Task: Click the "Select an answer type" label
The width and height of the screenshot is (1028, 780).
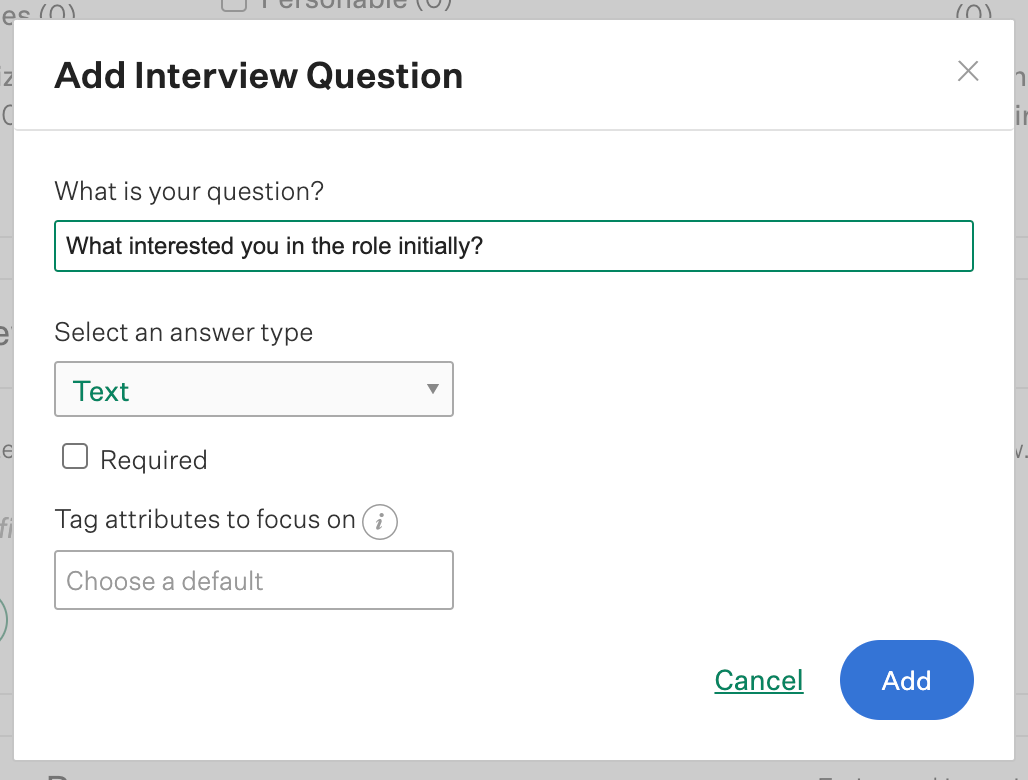Action: click(183, 332)
